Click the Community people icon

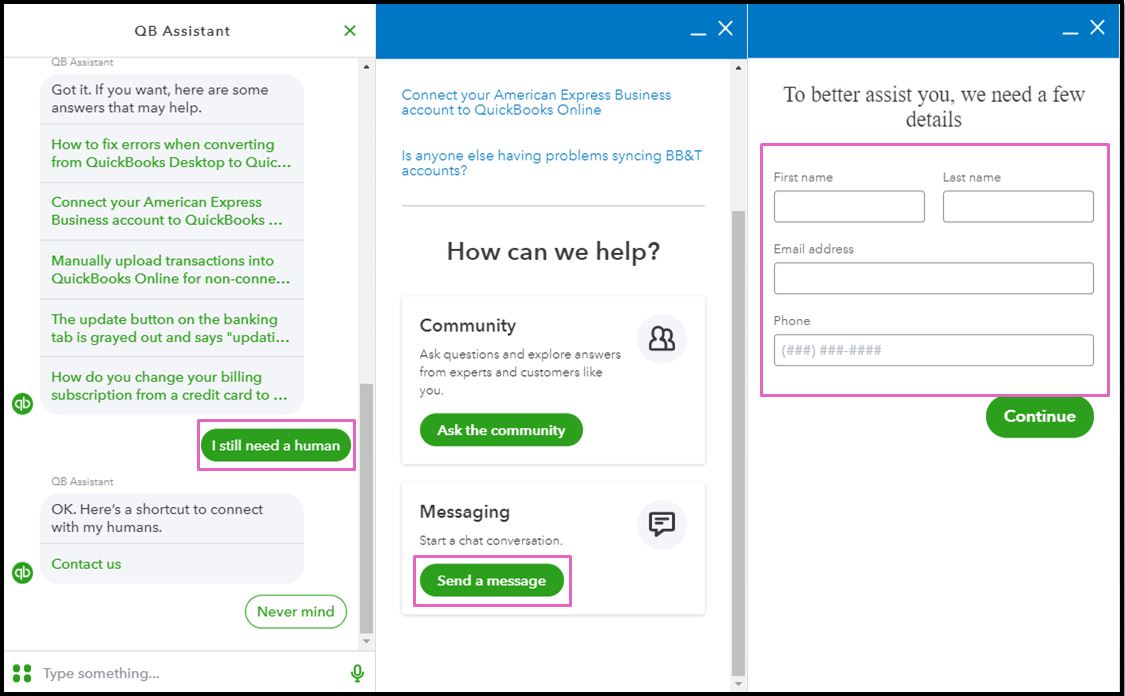point(662,338)
